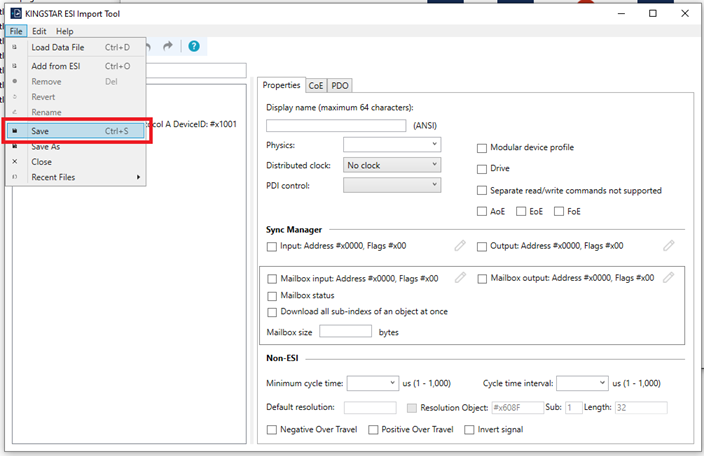The image size is (704, 456).
Task: Open the Minimum cycle time dropdown
Action: pyautogui.click(x=373, y=383)
